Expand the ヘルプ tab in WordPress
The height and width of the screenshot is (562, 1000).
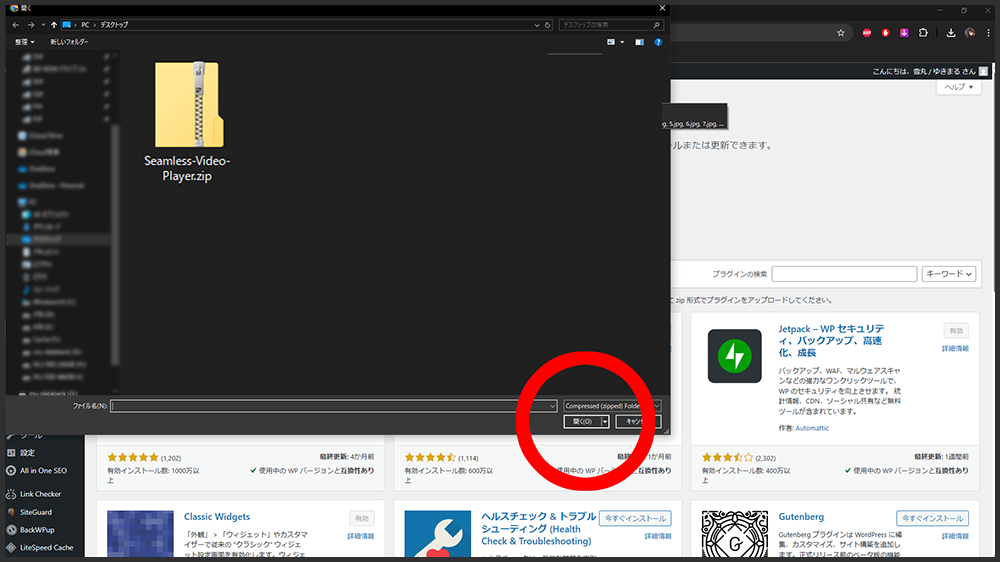coord(959,87)
